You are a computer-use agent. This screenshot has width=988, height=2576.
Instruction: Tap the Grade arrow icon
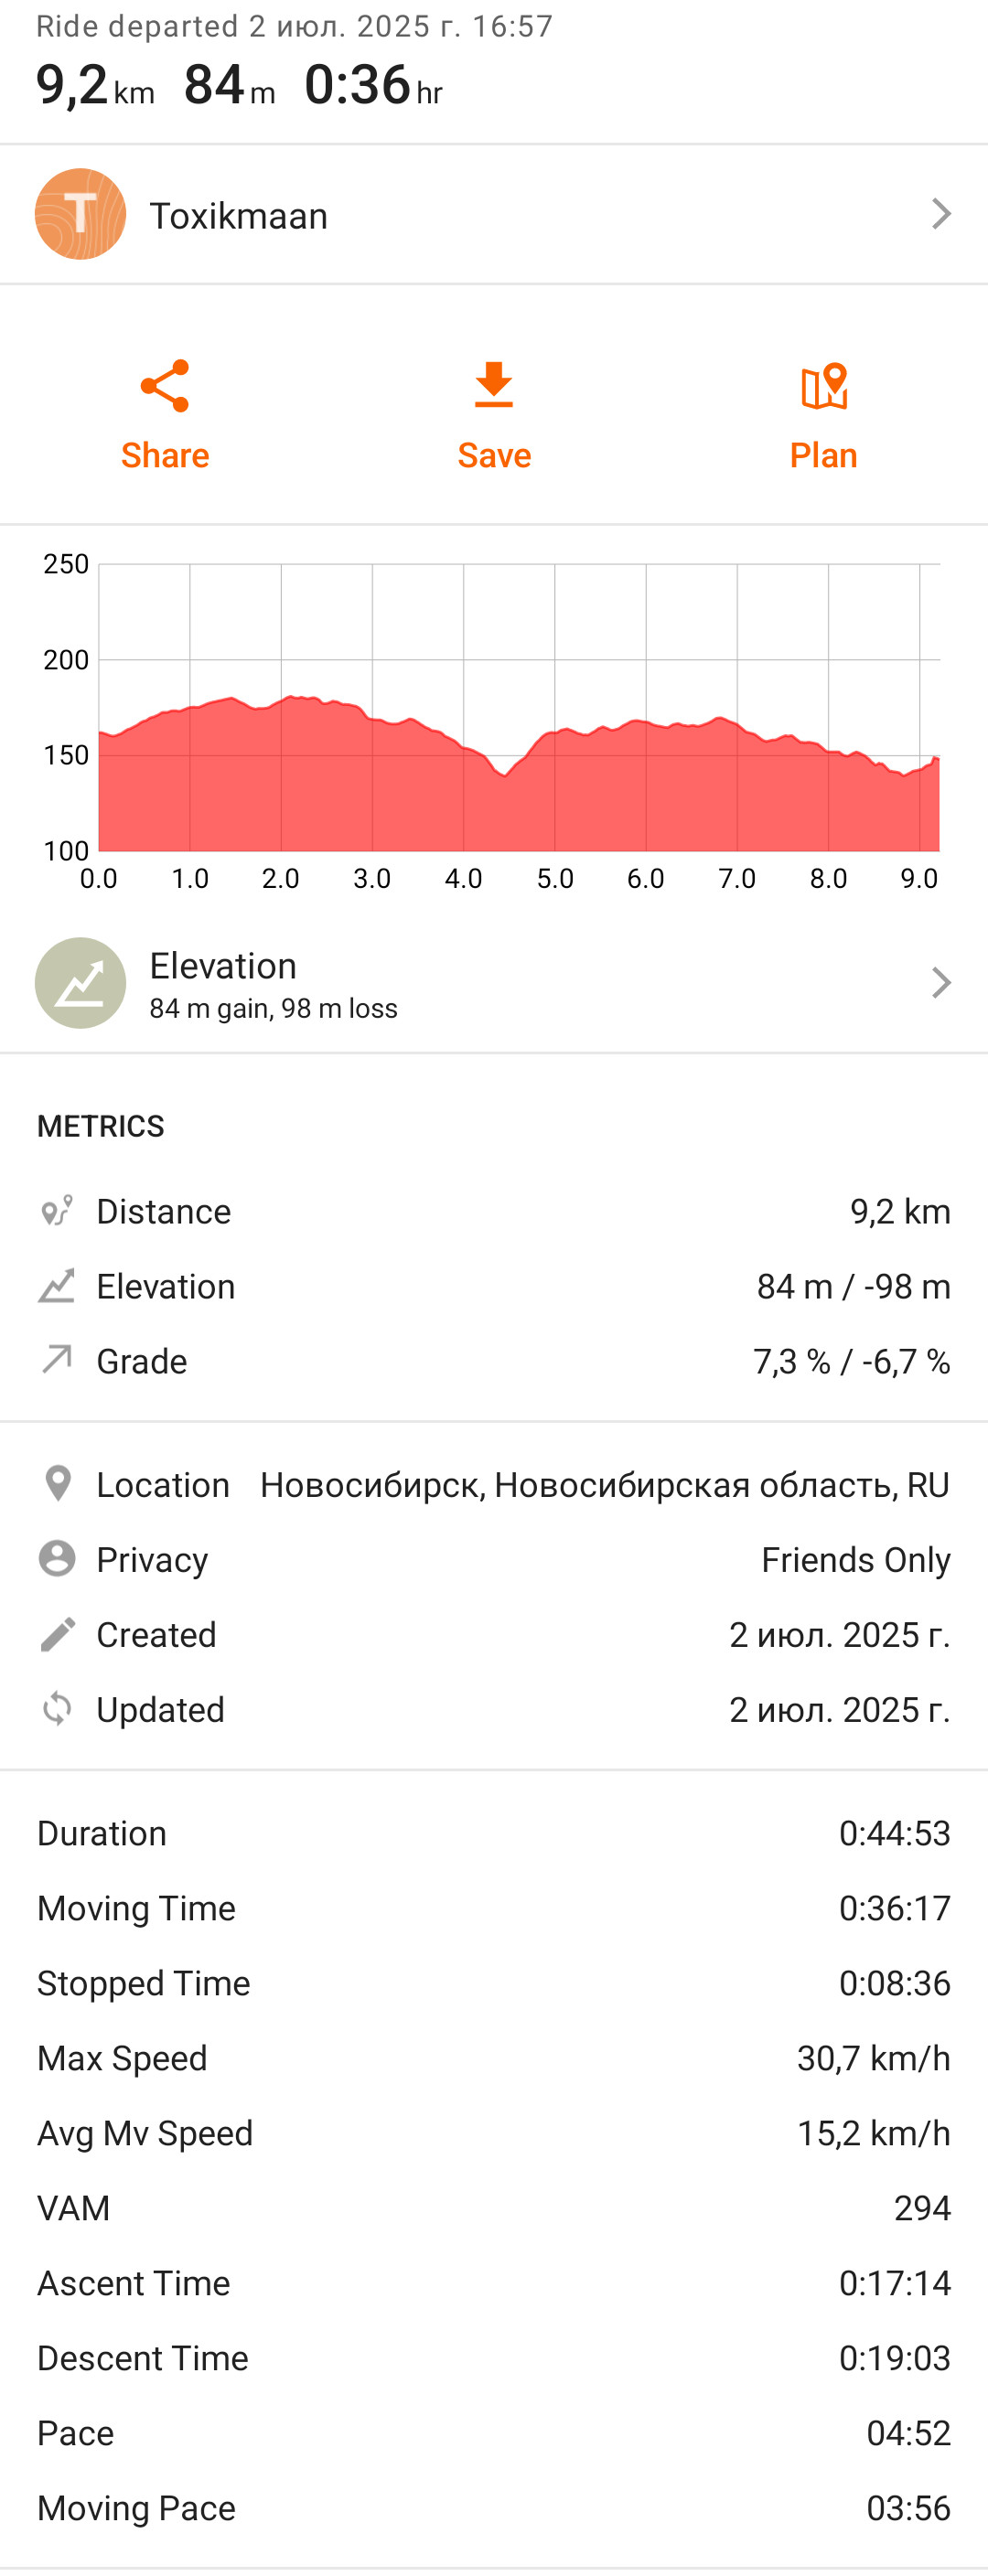tap(57, 1360)
